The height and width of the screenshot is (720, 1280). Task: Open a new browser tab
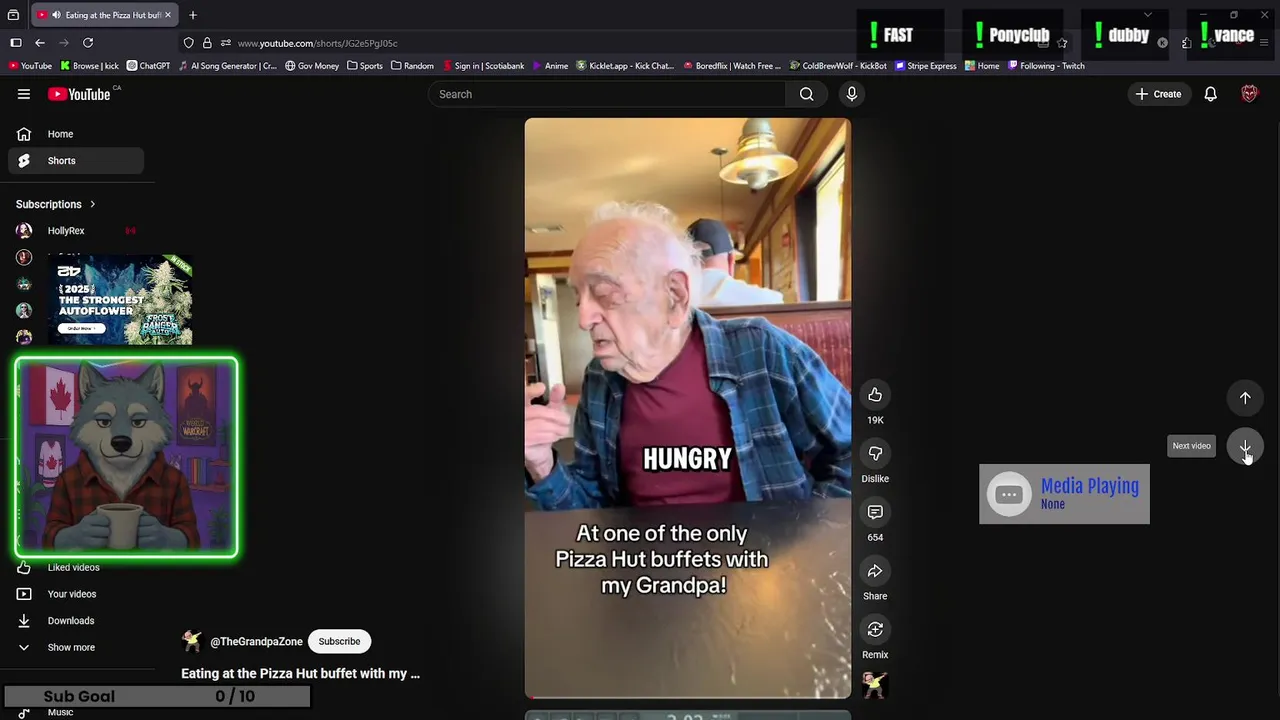coord(193,15)
